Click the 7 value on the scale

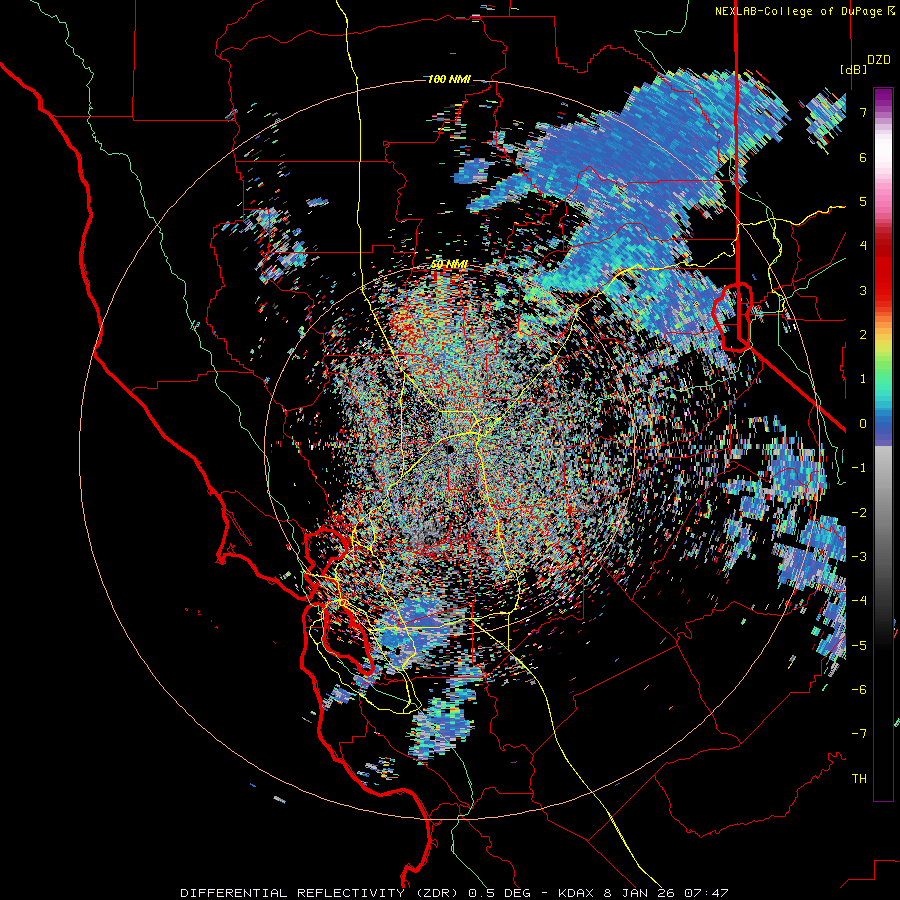tap(863, 112)
